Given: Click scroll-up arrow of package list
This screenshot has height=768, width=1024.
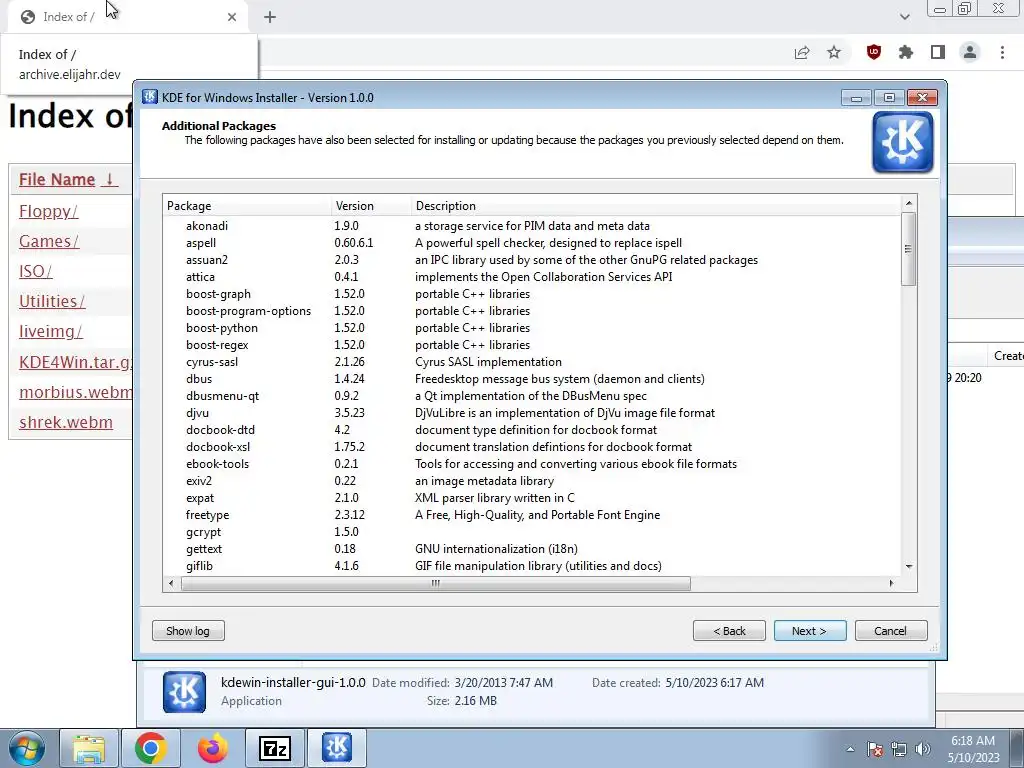Looking at the screenshot, I should (908, 204).
